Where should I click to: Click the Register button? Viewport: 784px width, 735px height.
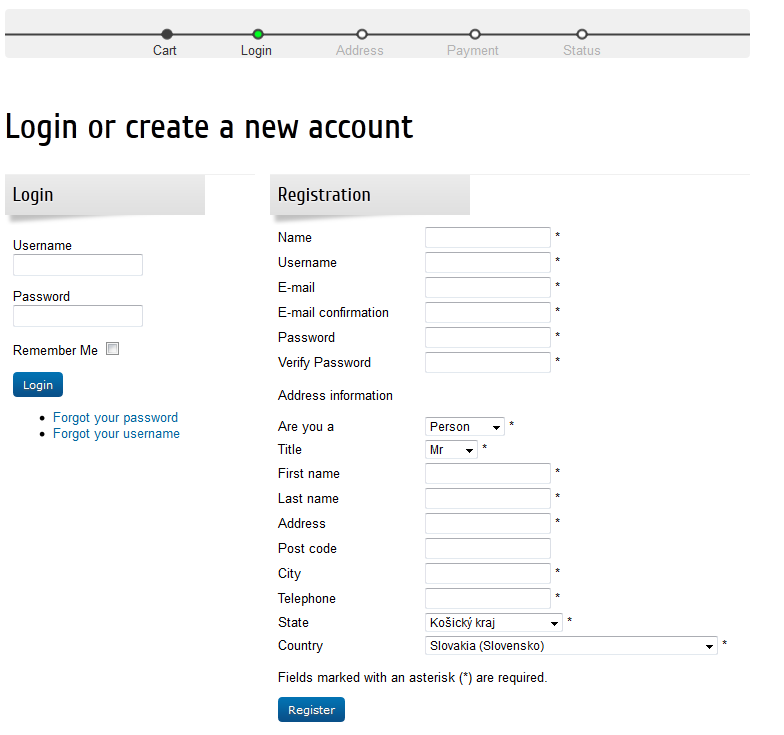tap(312, 710)
